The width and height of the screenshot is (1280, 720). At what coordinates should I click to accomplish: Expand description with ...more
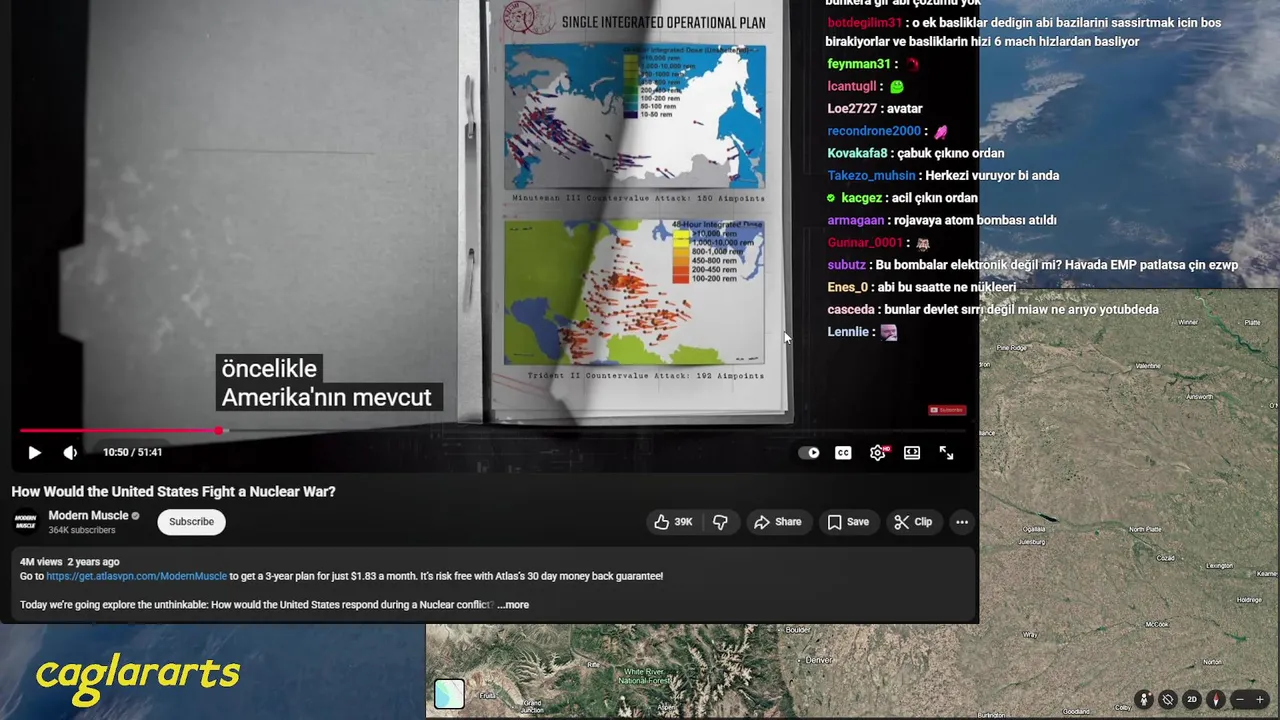[x=513, y=605]
